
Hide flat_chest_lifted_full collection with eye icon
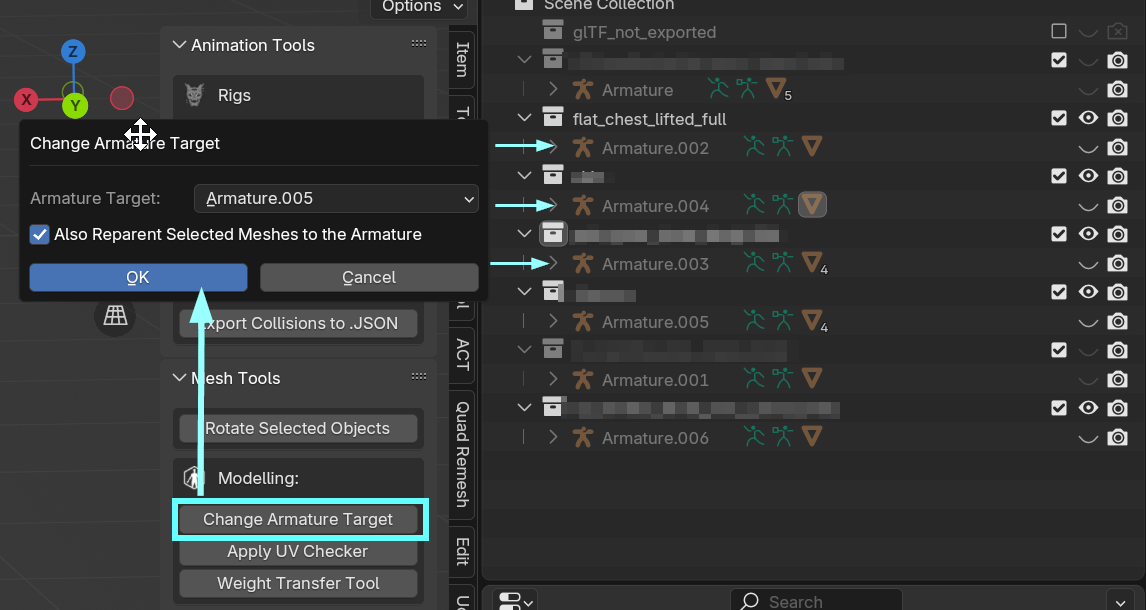[1088, 118]
